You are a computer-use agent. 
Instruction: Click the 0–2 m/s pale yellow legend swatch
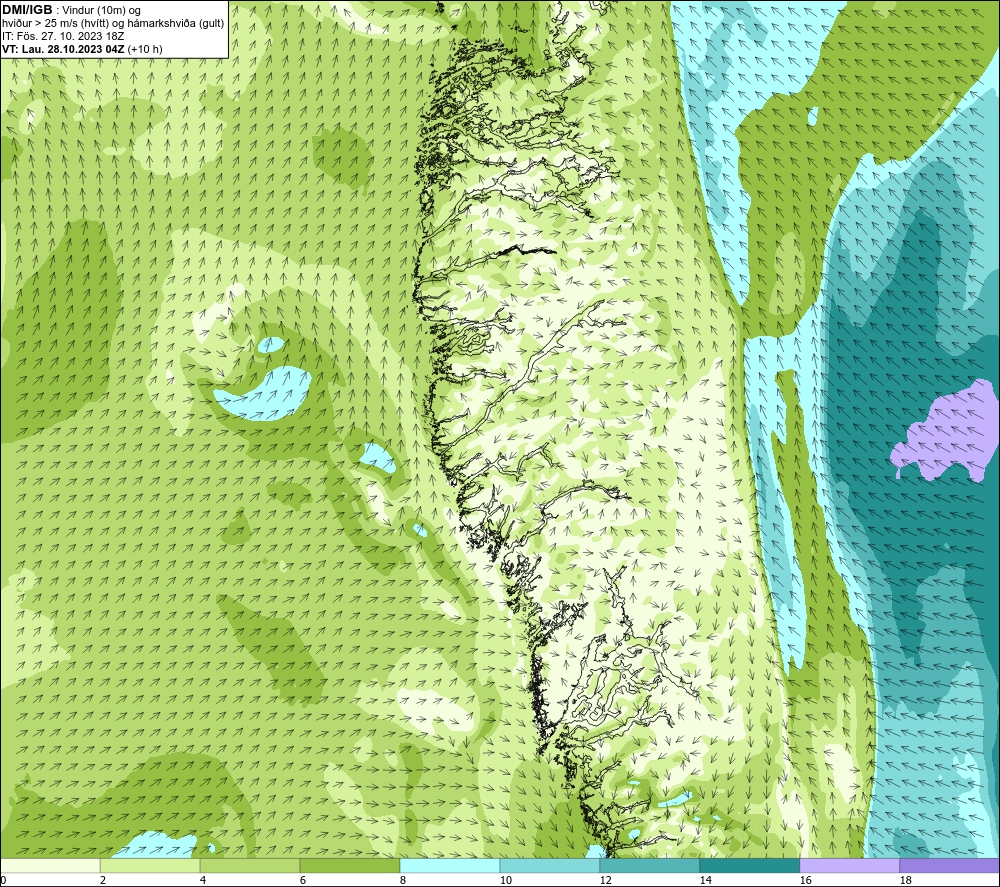click(50, 865)
